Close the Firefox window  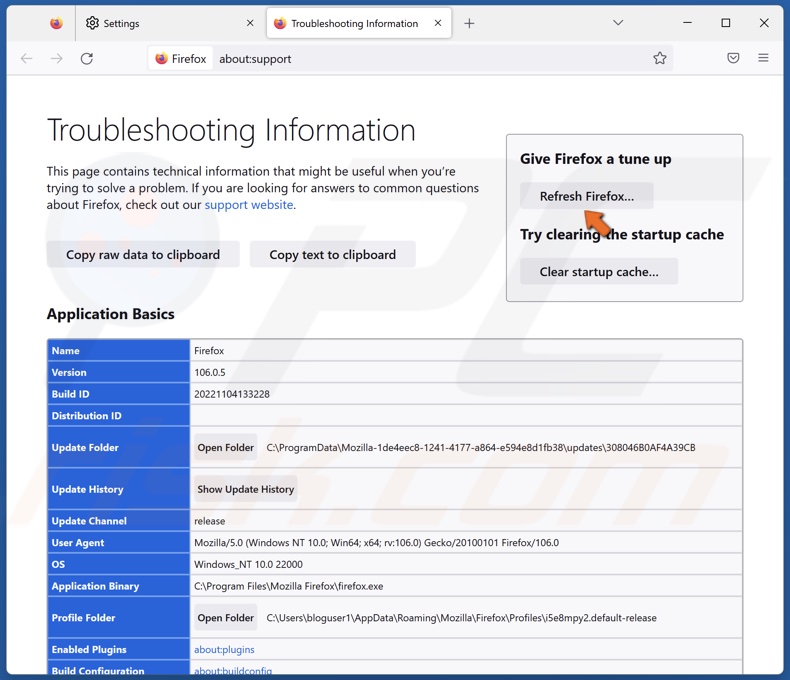764,23
